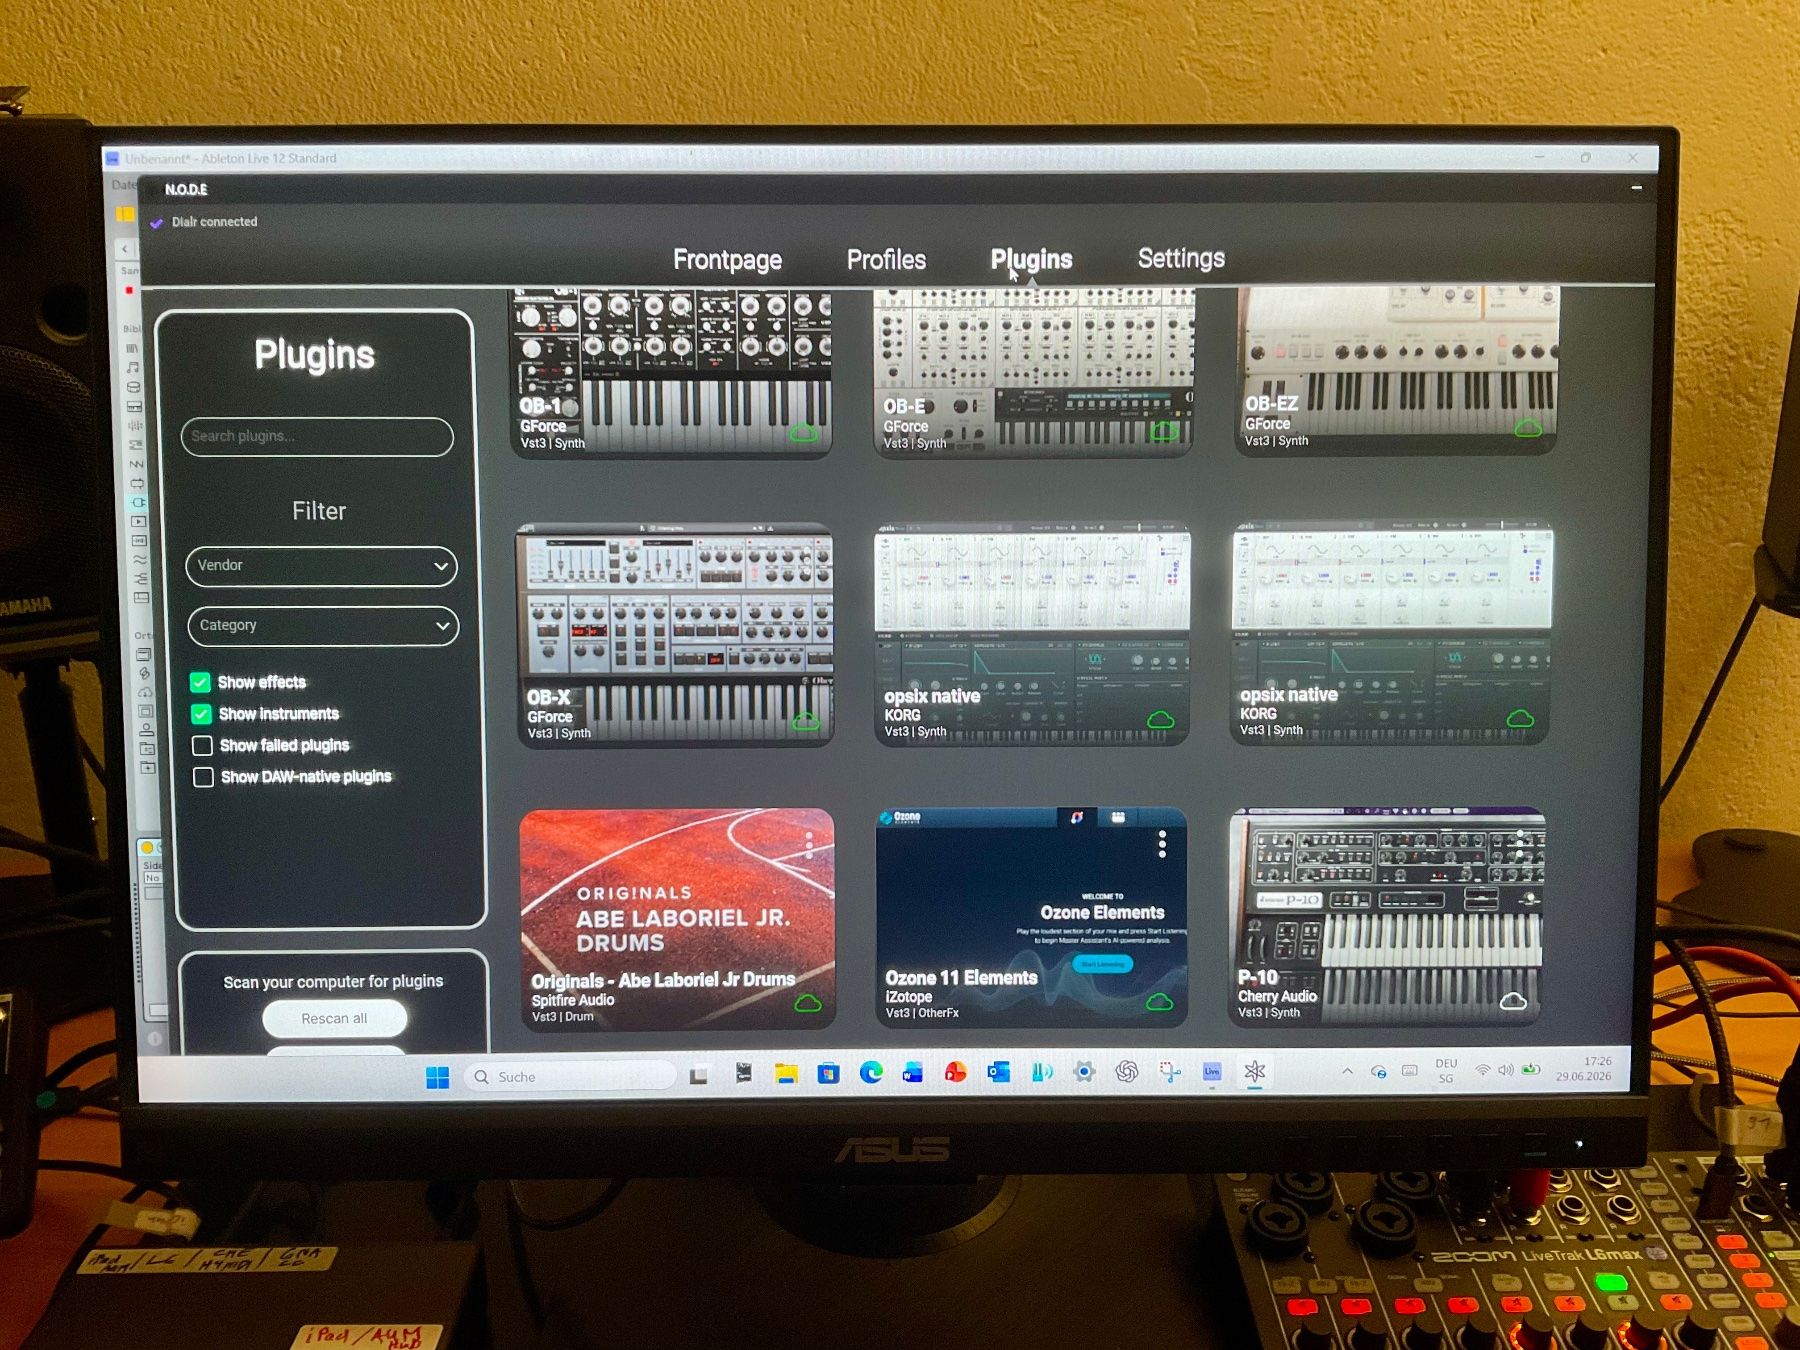Select the OB-EZ GForce plugin card

(x=1396, y=370)
